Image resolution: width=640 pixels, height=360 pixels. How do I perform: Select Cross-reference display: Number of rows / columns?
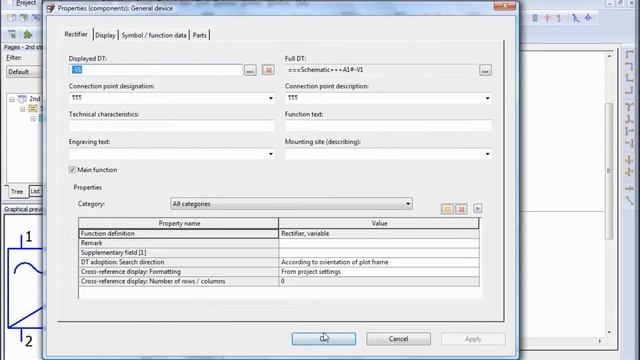click(178, 281)
